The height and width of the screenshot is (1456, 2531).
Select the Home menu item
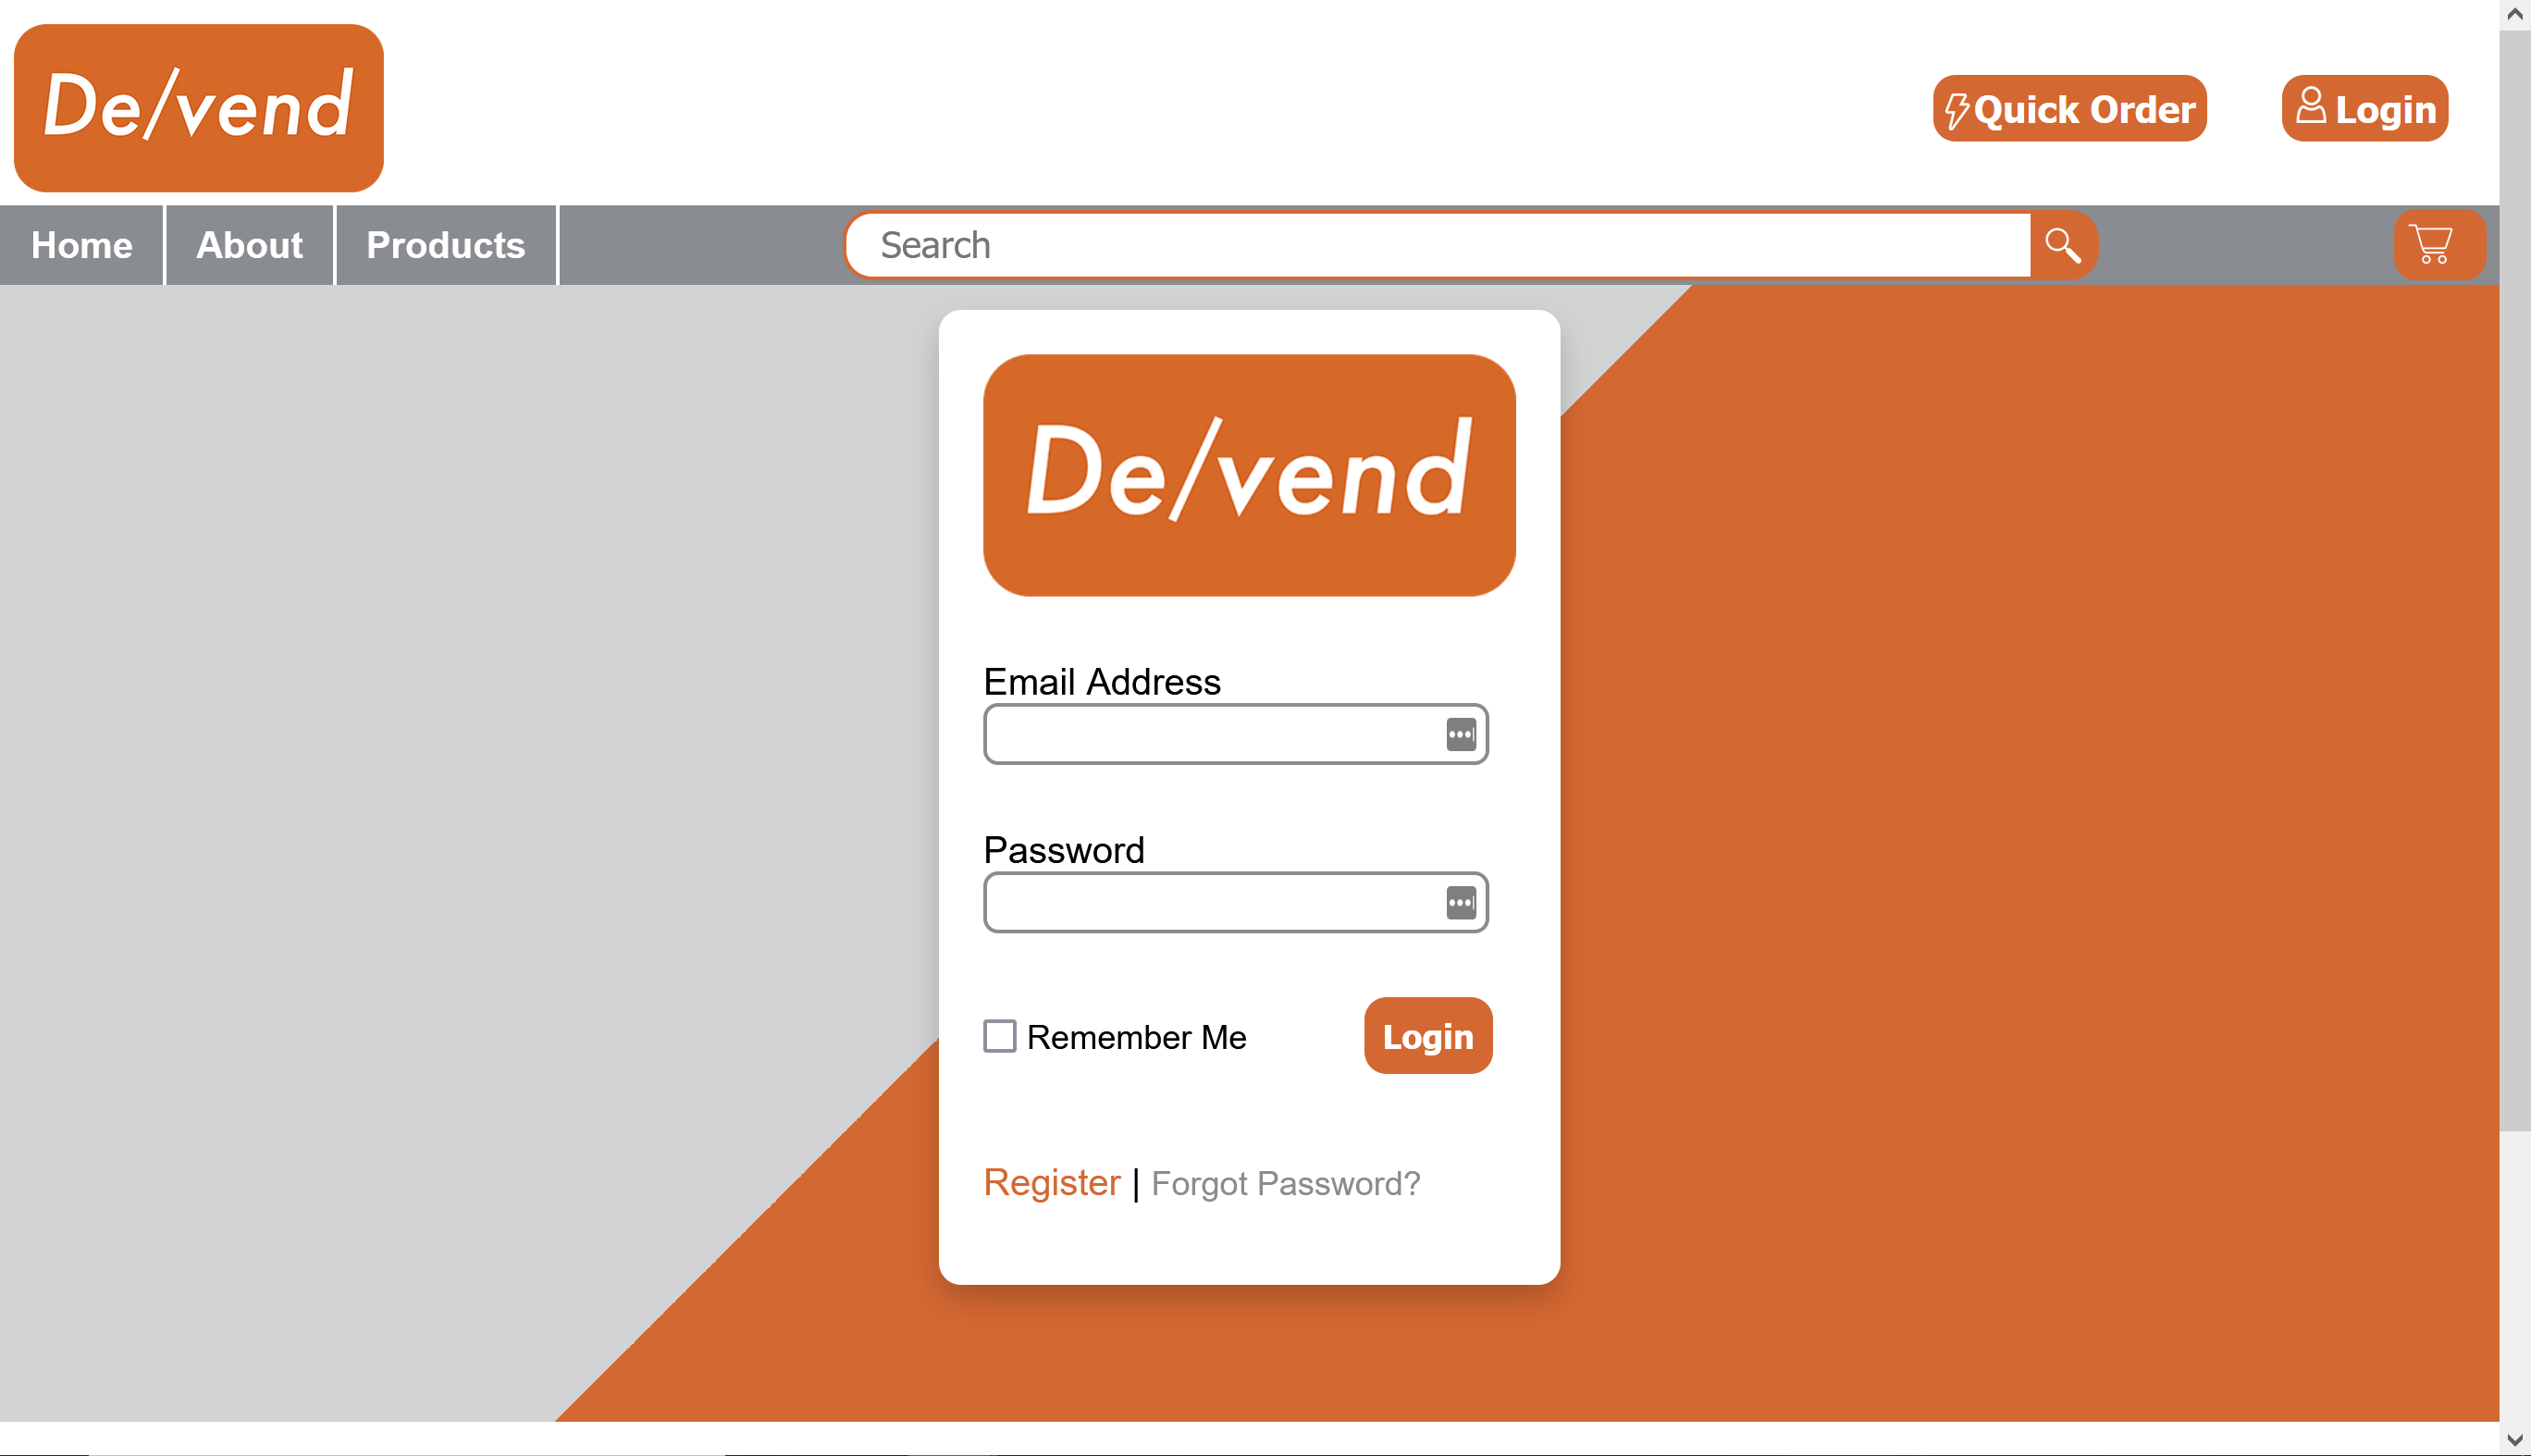[x=81, y=245]
